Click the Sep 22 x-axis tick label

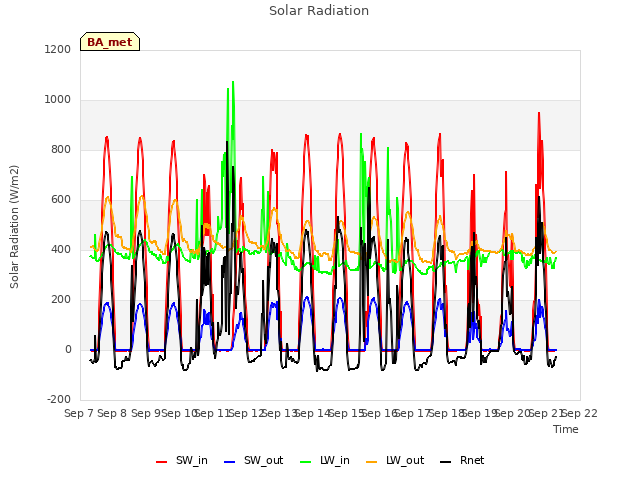[x=580, y=413]
